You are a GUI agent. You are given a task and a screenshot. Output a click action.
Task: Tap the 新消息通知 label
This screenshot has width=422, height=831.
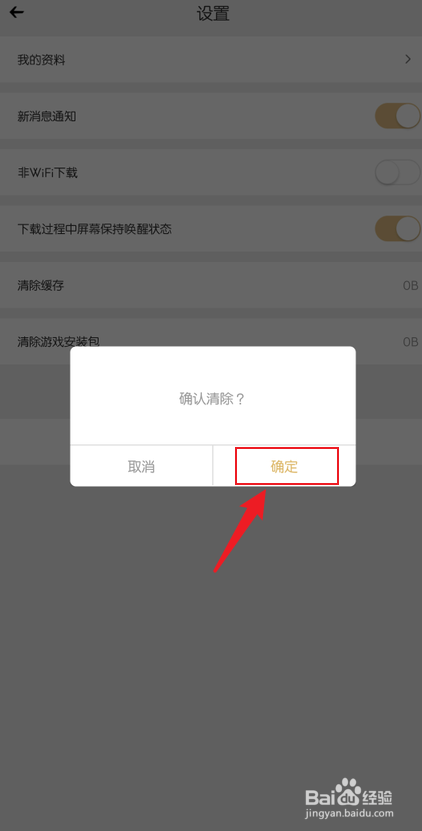pos(47,116)
